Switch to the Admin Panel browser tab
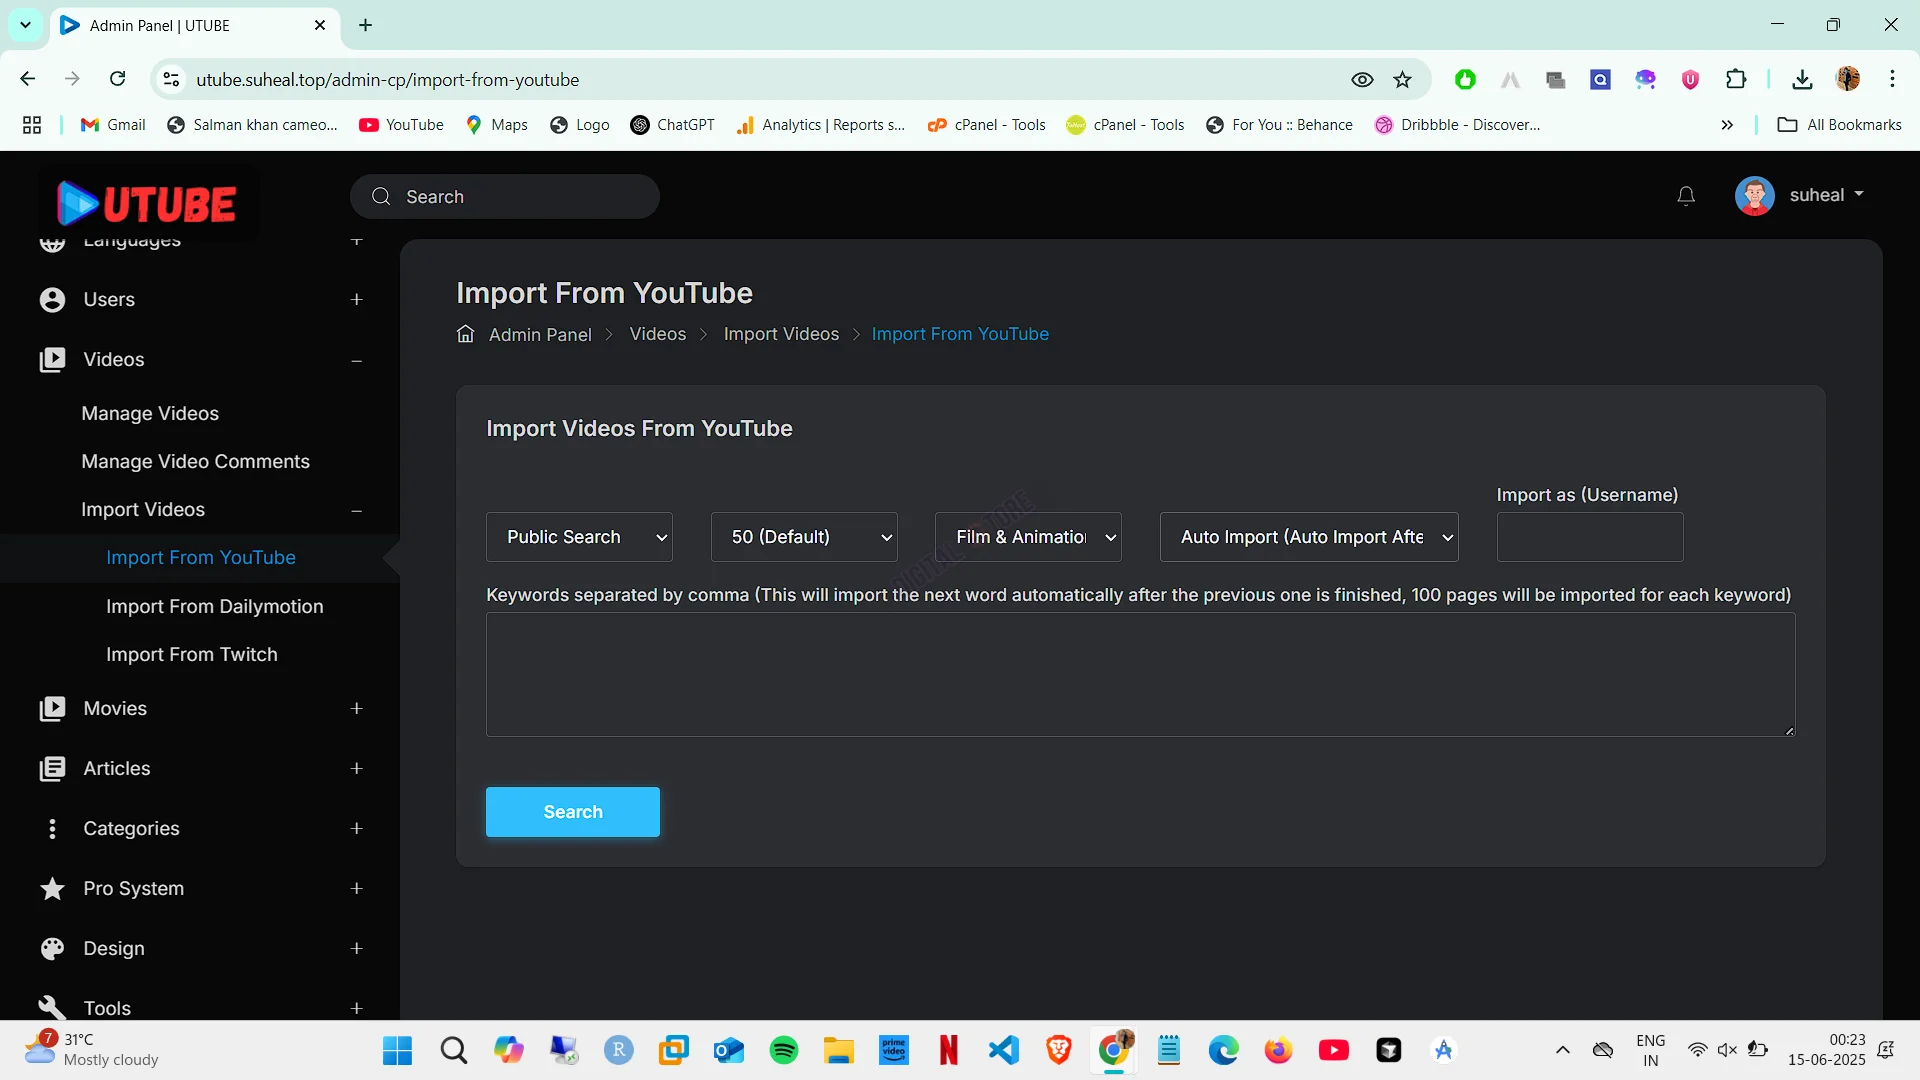This screenshot has height=1080, width=1920. pos(194,25)
